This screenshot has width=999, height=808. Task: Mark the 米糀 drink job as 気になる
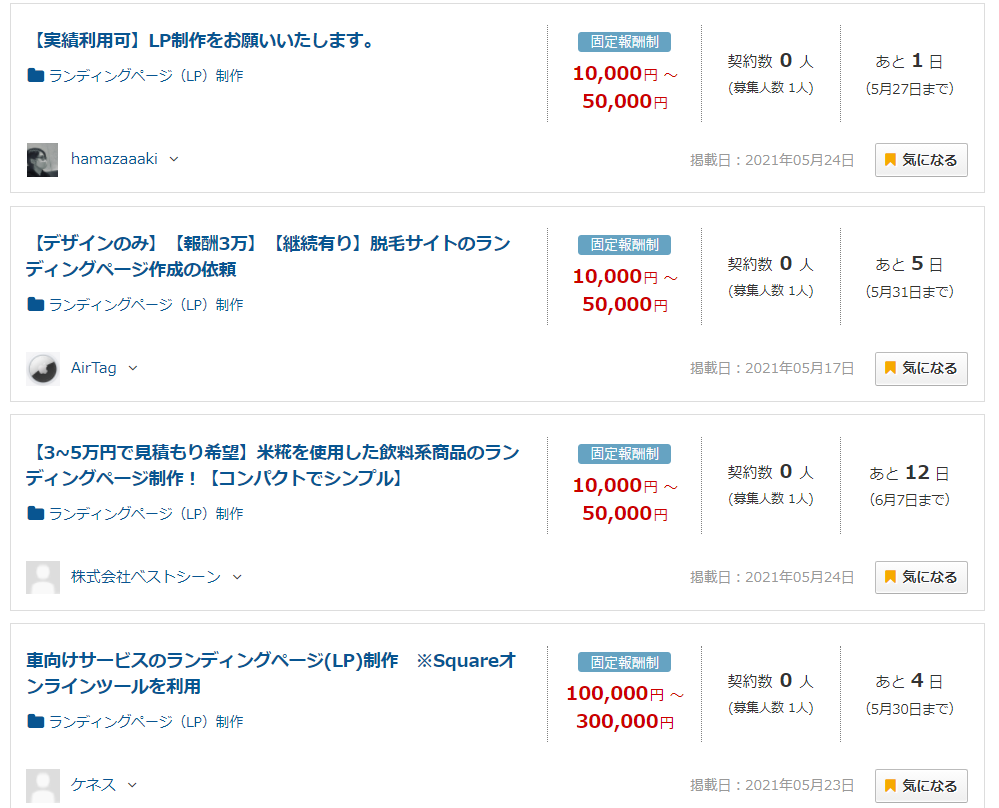921,577
